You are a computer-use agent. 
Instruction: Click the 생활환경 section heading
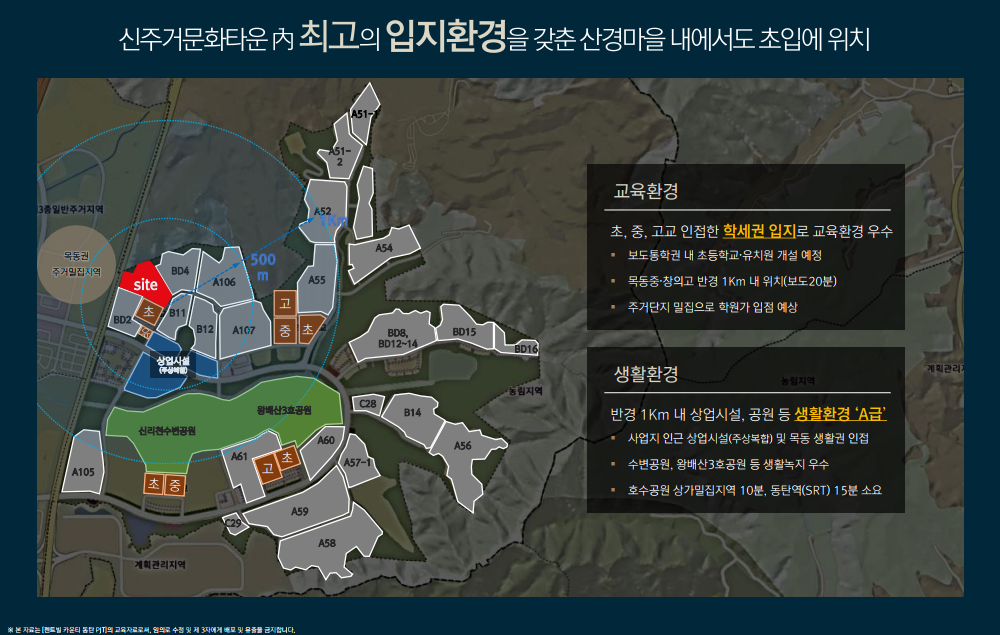coord(645,374)
